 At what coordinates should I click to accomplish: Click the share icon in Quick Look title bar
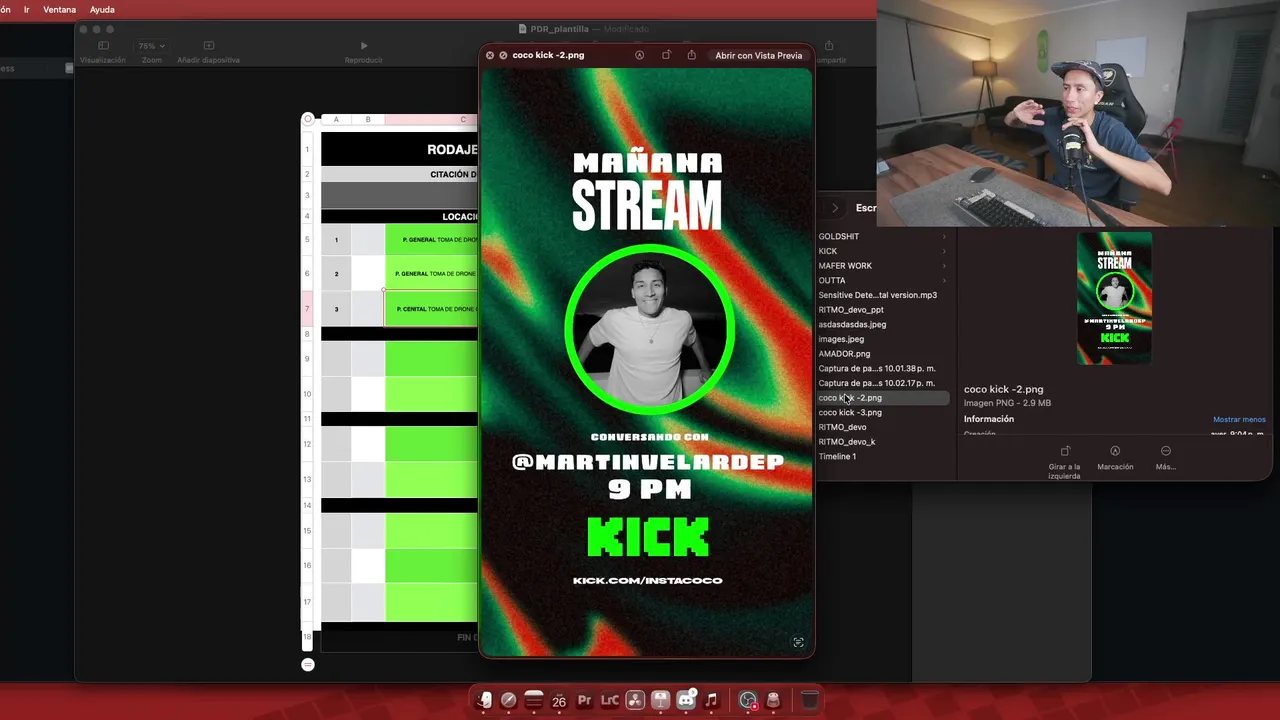coord(692,55)
